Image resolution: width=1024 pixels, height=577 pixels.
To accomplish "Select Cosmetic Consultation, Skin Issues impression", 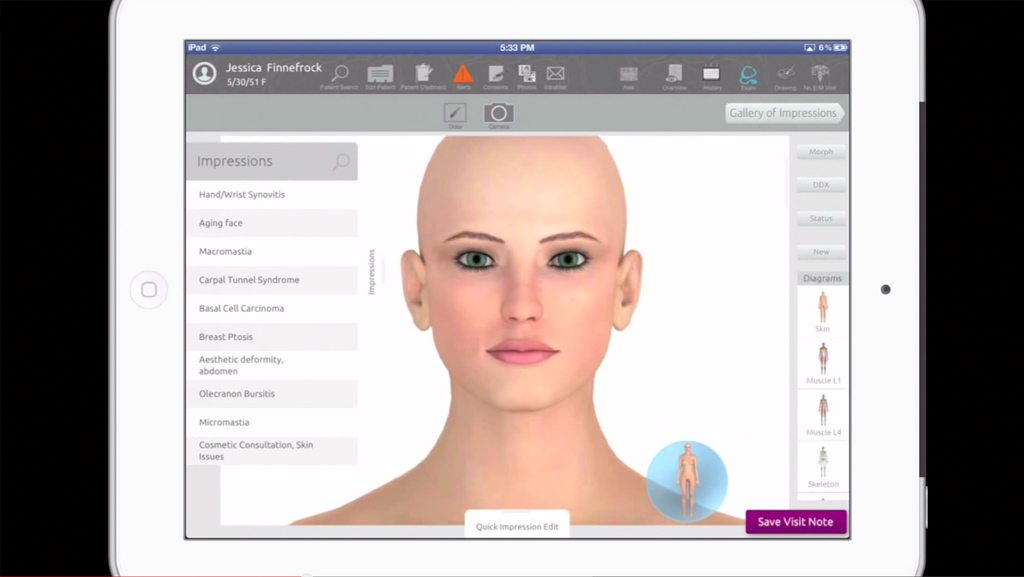I will tap(272, 450).
